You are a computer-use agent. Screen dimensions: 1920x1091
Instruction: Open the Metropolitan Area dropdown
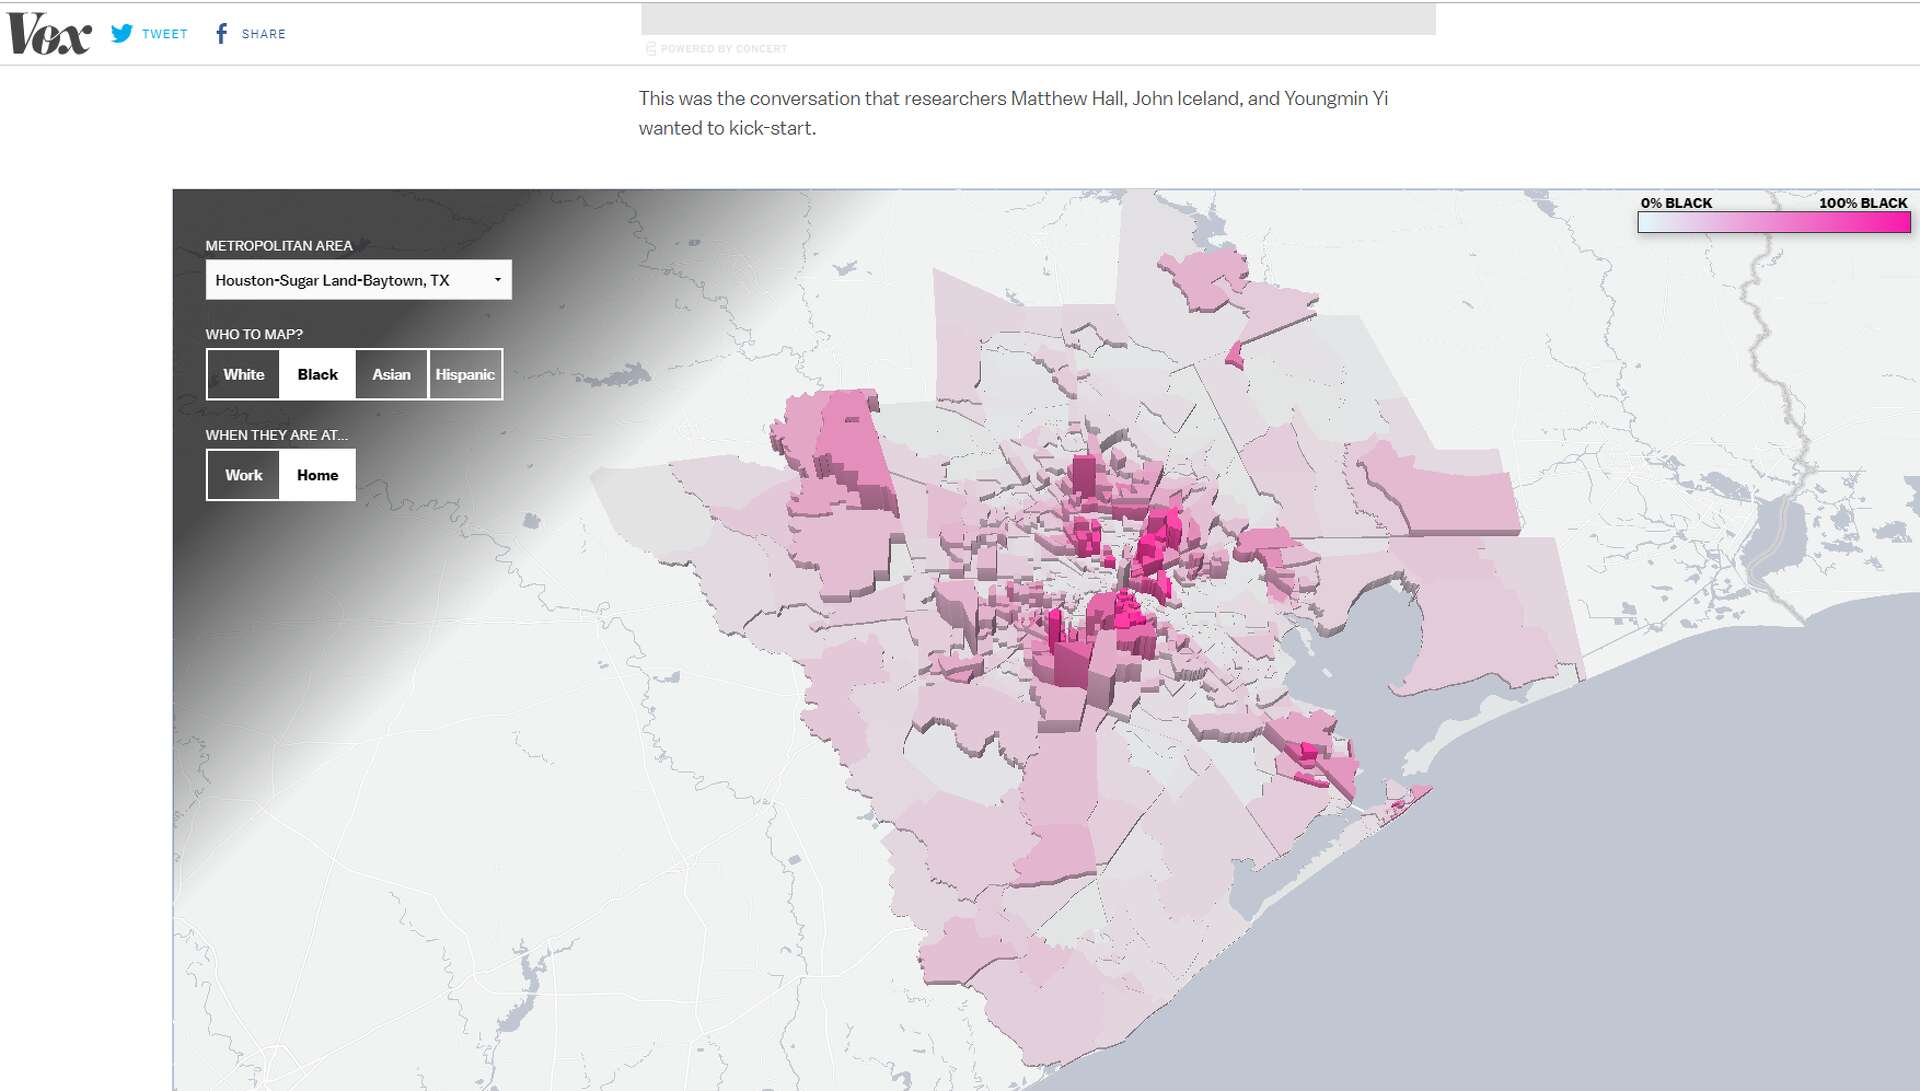tap(358, 280)
